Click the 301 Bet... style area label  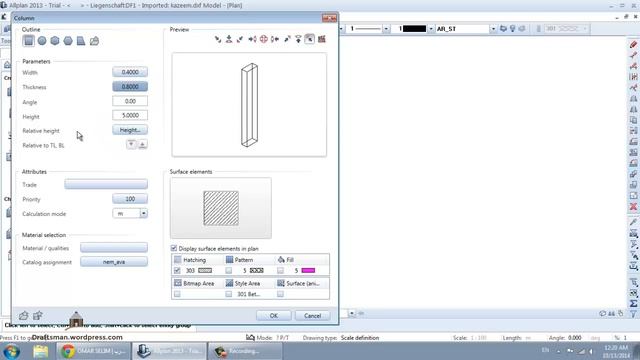[249, 294]
